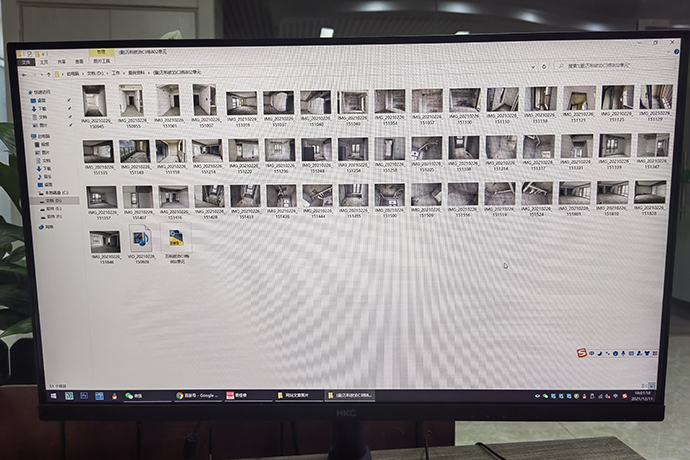Viewport: 690px width, 460px height.
Task: Click the 管理 contextual tab header
Action: pos(101,52)
